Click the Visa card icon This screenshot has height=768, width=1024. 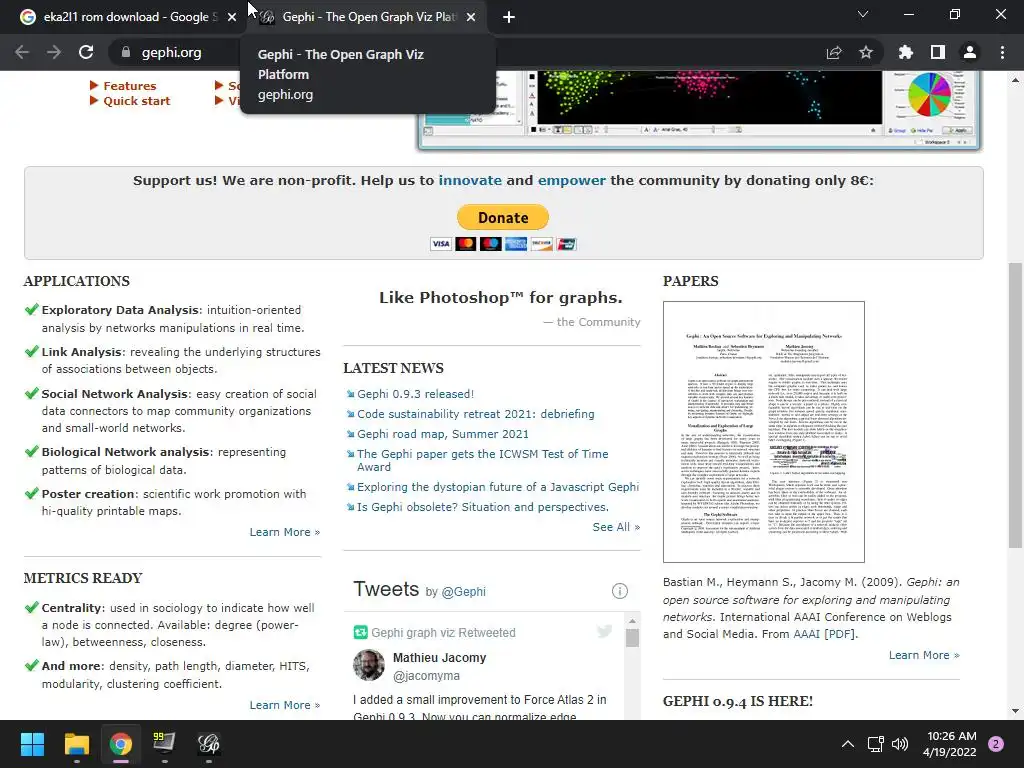[x=441, y=244]
